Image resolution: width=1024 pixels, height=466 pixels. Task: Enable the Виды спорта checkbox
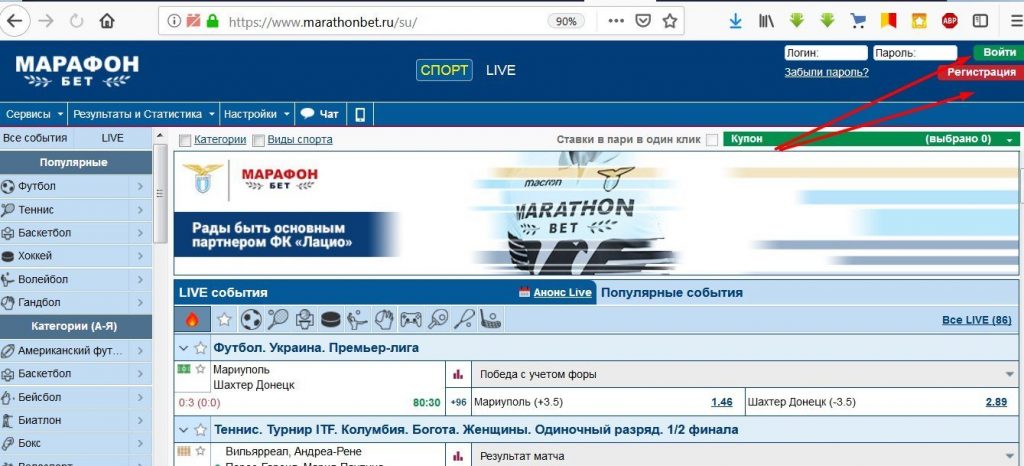[x=259, y=140]
